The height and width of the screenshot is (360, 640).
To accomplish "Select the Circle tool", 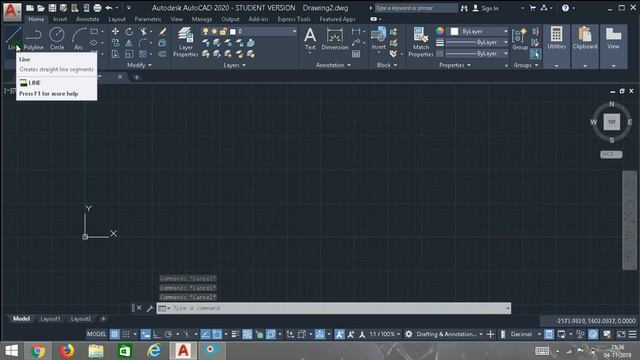I will pos(57,38).
